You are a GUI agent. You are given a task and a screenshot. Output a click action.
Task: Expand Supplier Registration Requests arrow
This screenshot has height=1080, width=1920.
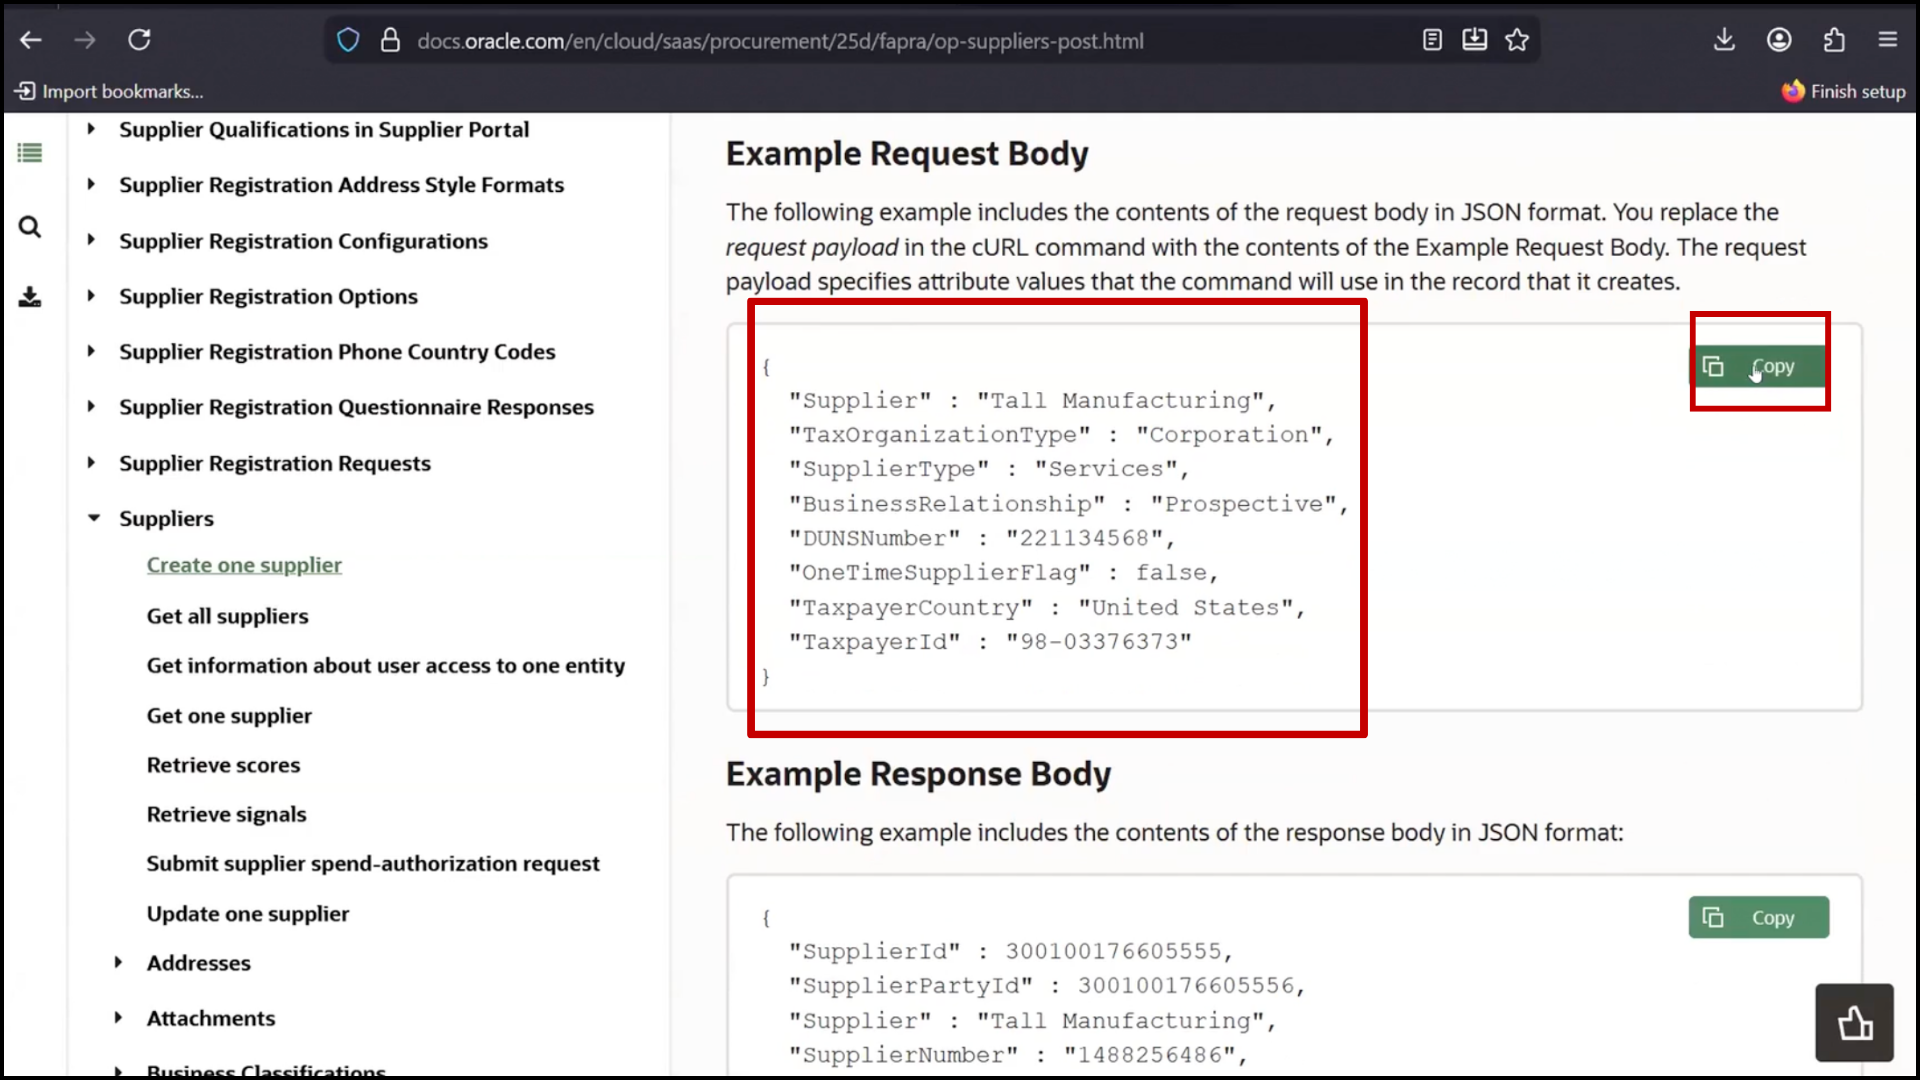pyautogui.click(x=91, y=462)
